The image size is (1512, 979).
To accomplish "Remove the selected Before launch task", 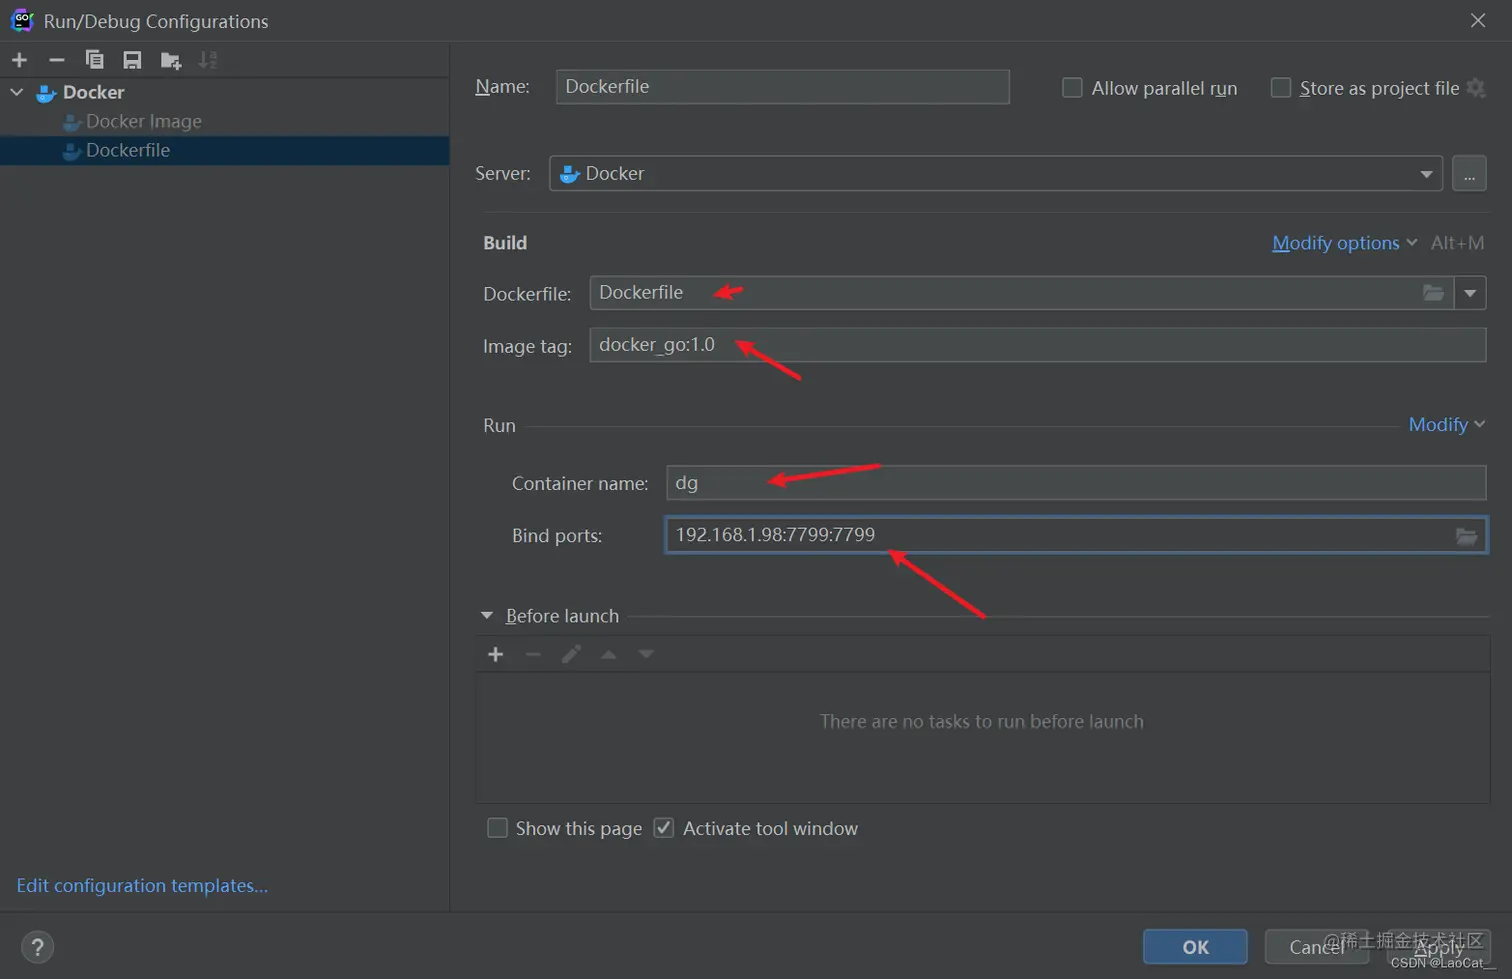I will click(533, 654).
